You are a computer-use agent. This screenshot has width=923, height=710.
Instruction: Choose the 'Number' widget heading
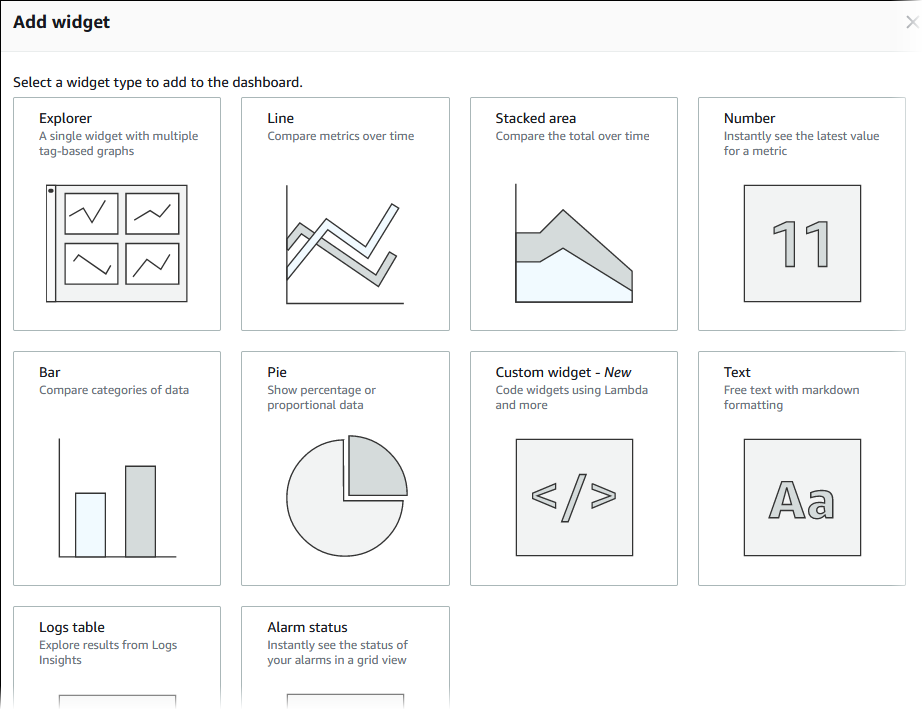[749, 118]
